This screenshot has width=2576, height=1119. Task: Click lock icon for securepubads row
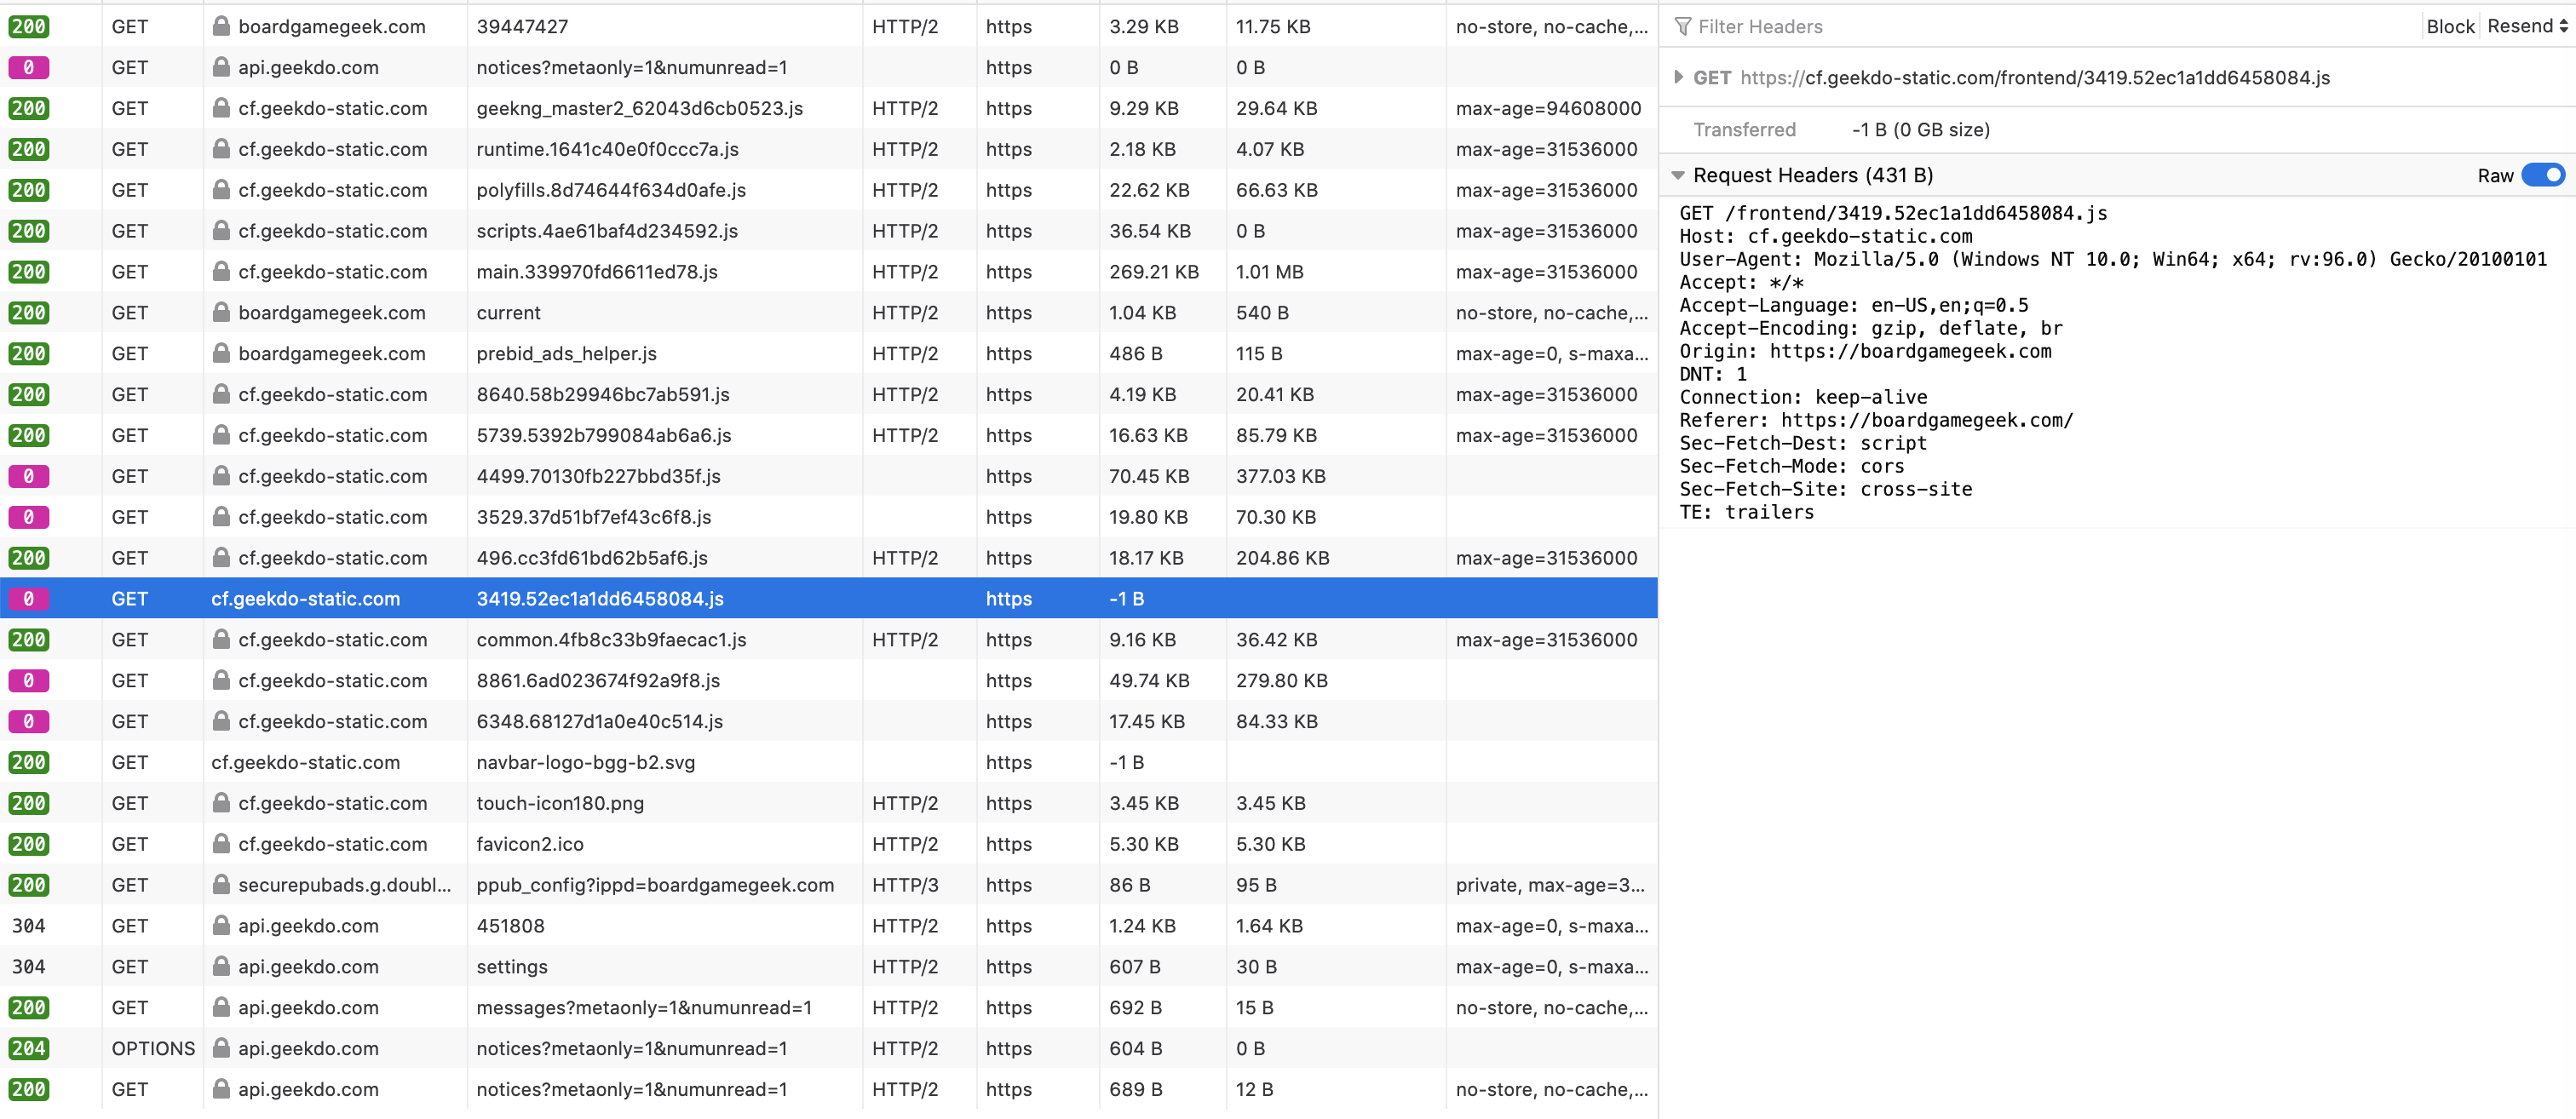[222, 885]
